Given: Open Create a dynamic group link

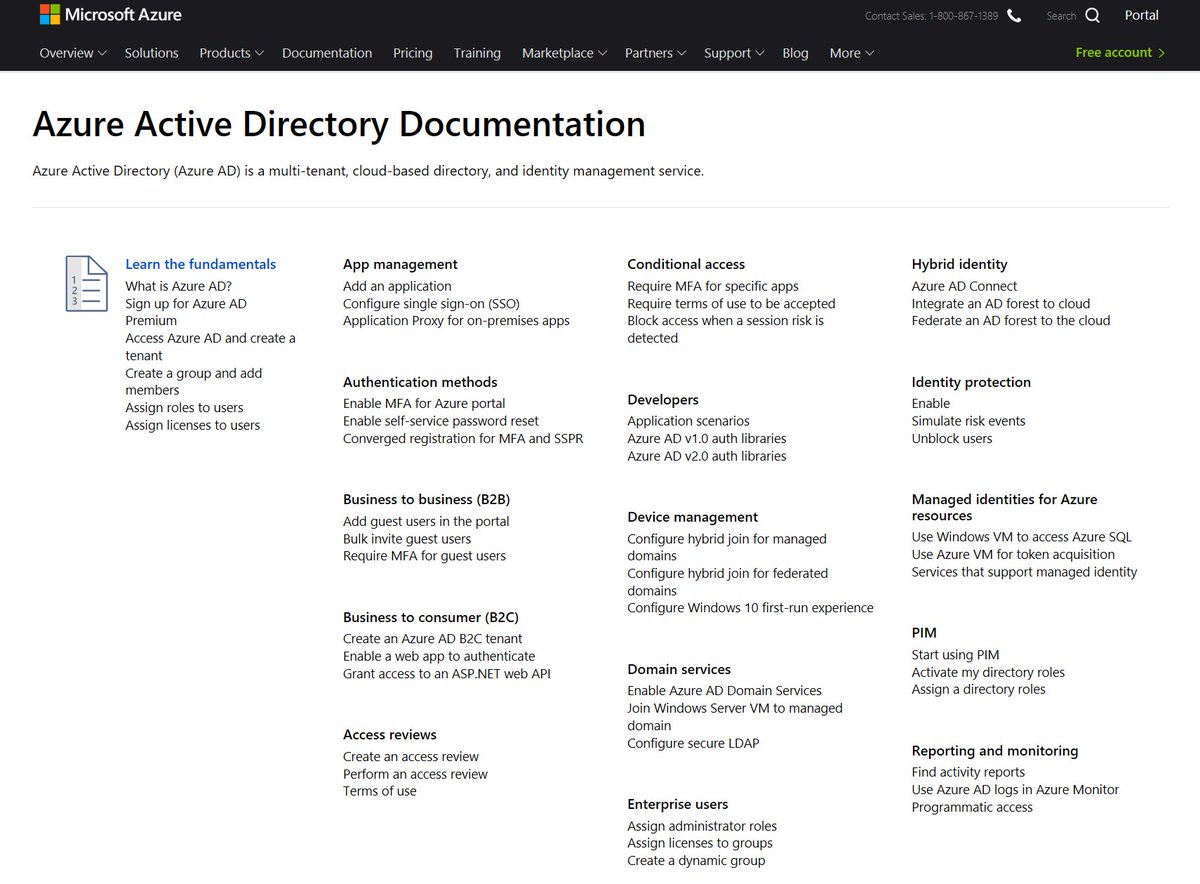Looking at the screenshot, I should pos(696,861).
